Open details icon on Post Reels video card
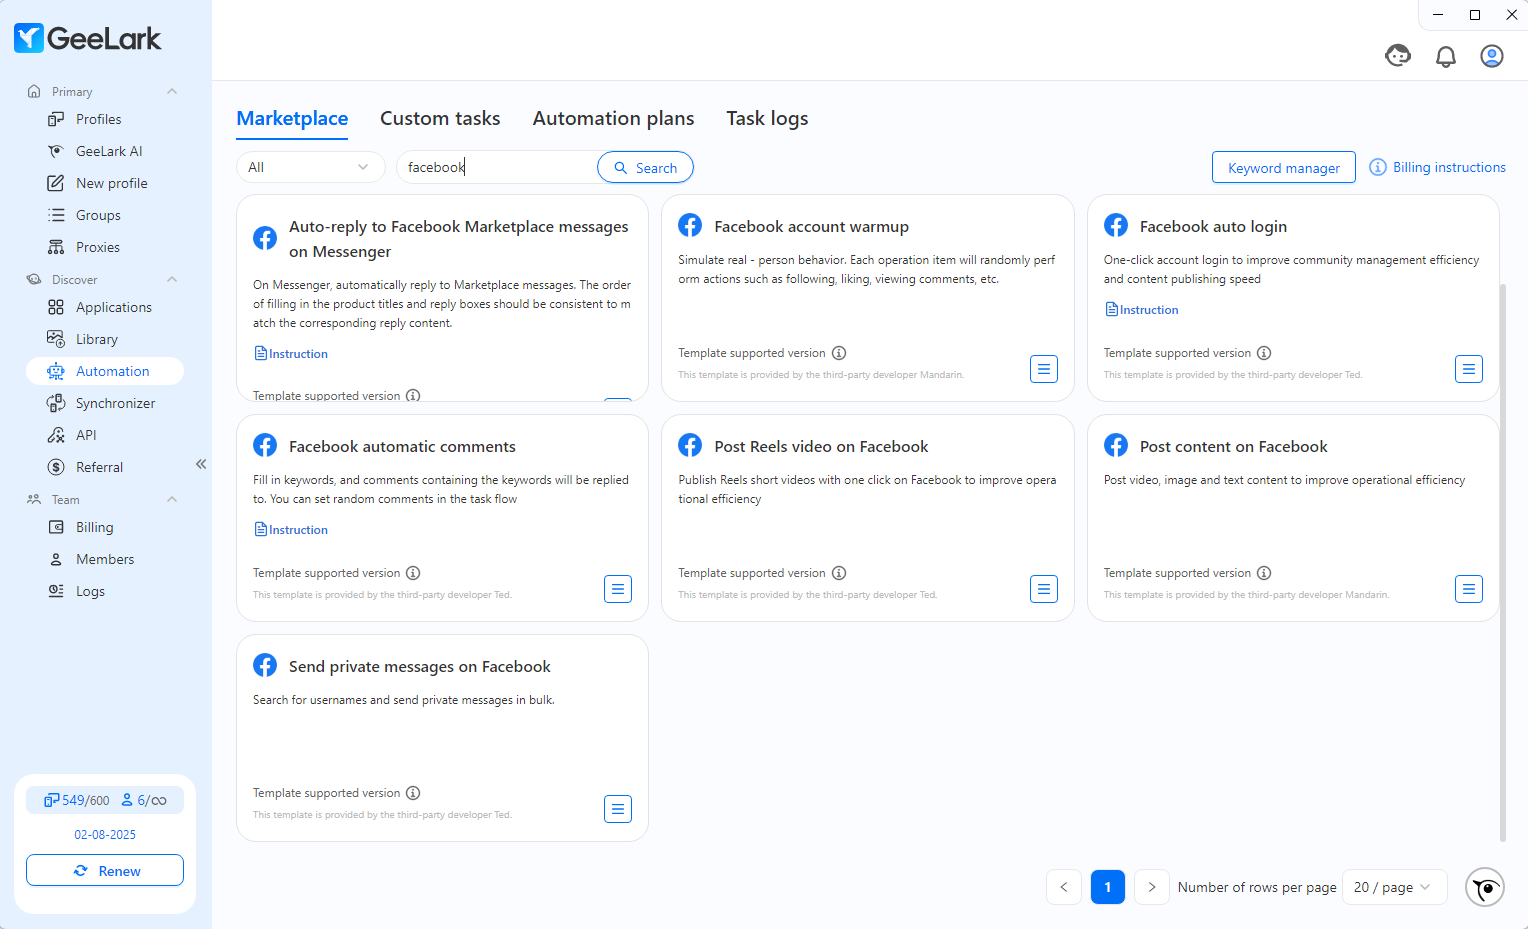This screenshot has height=929, width=1528. (x=1044, y=589)
